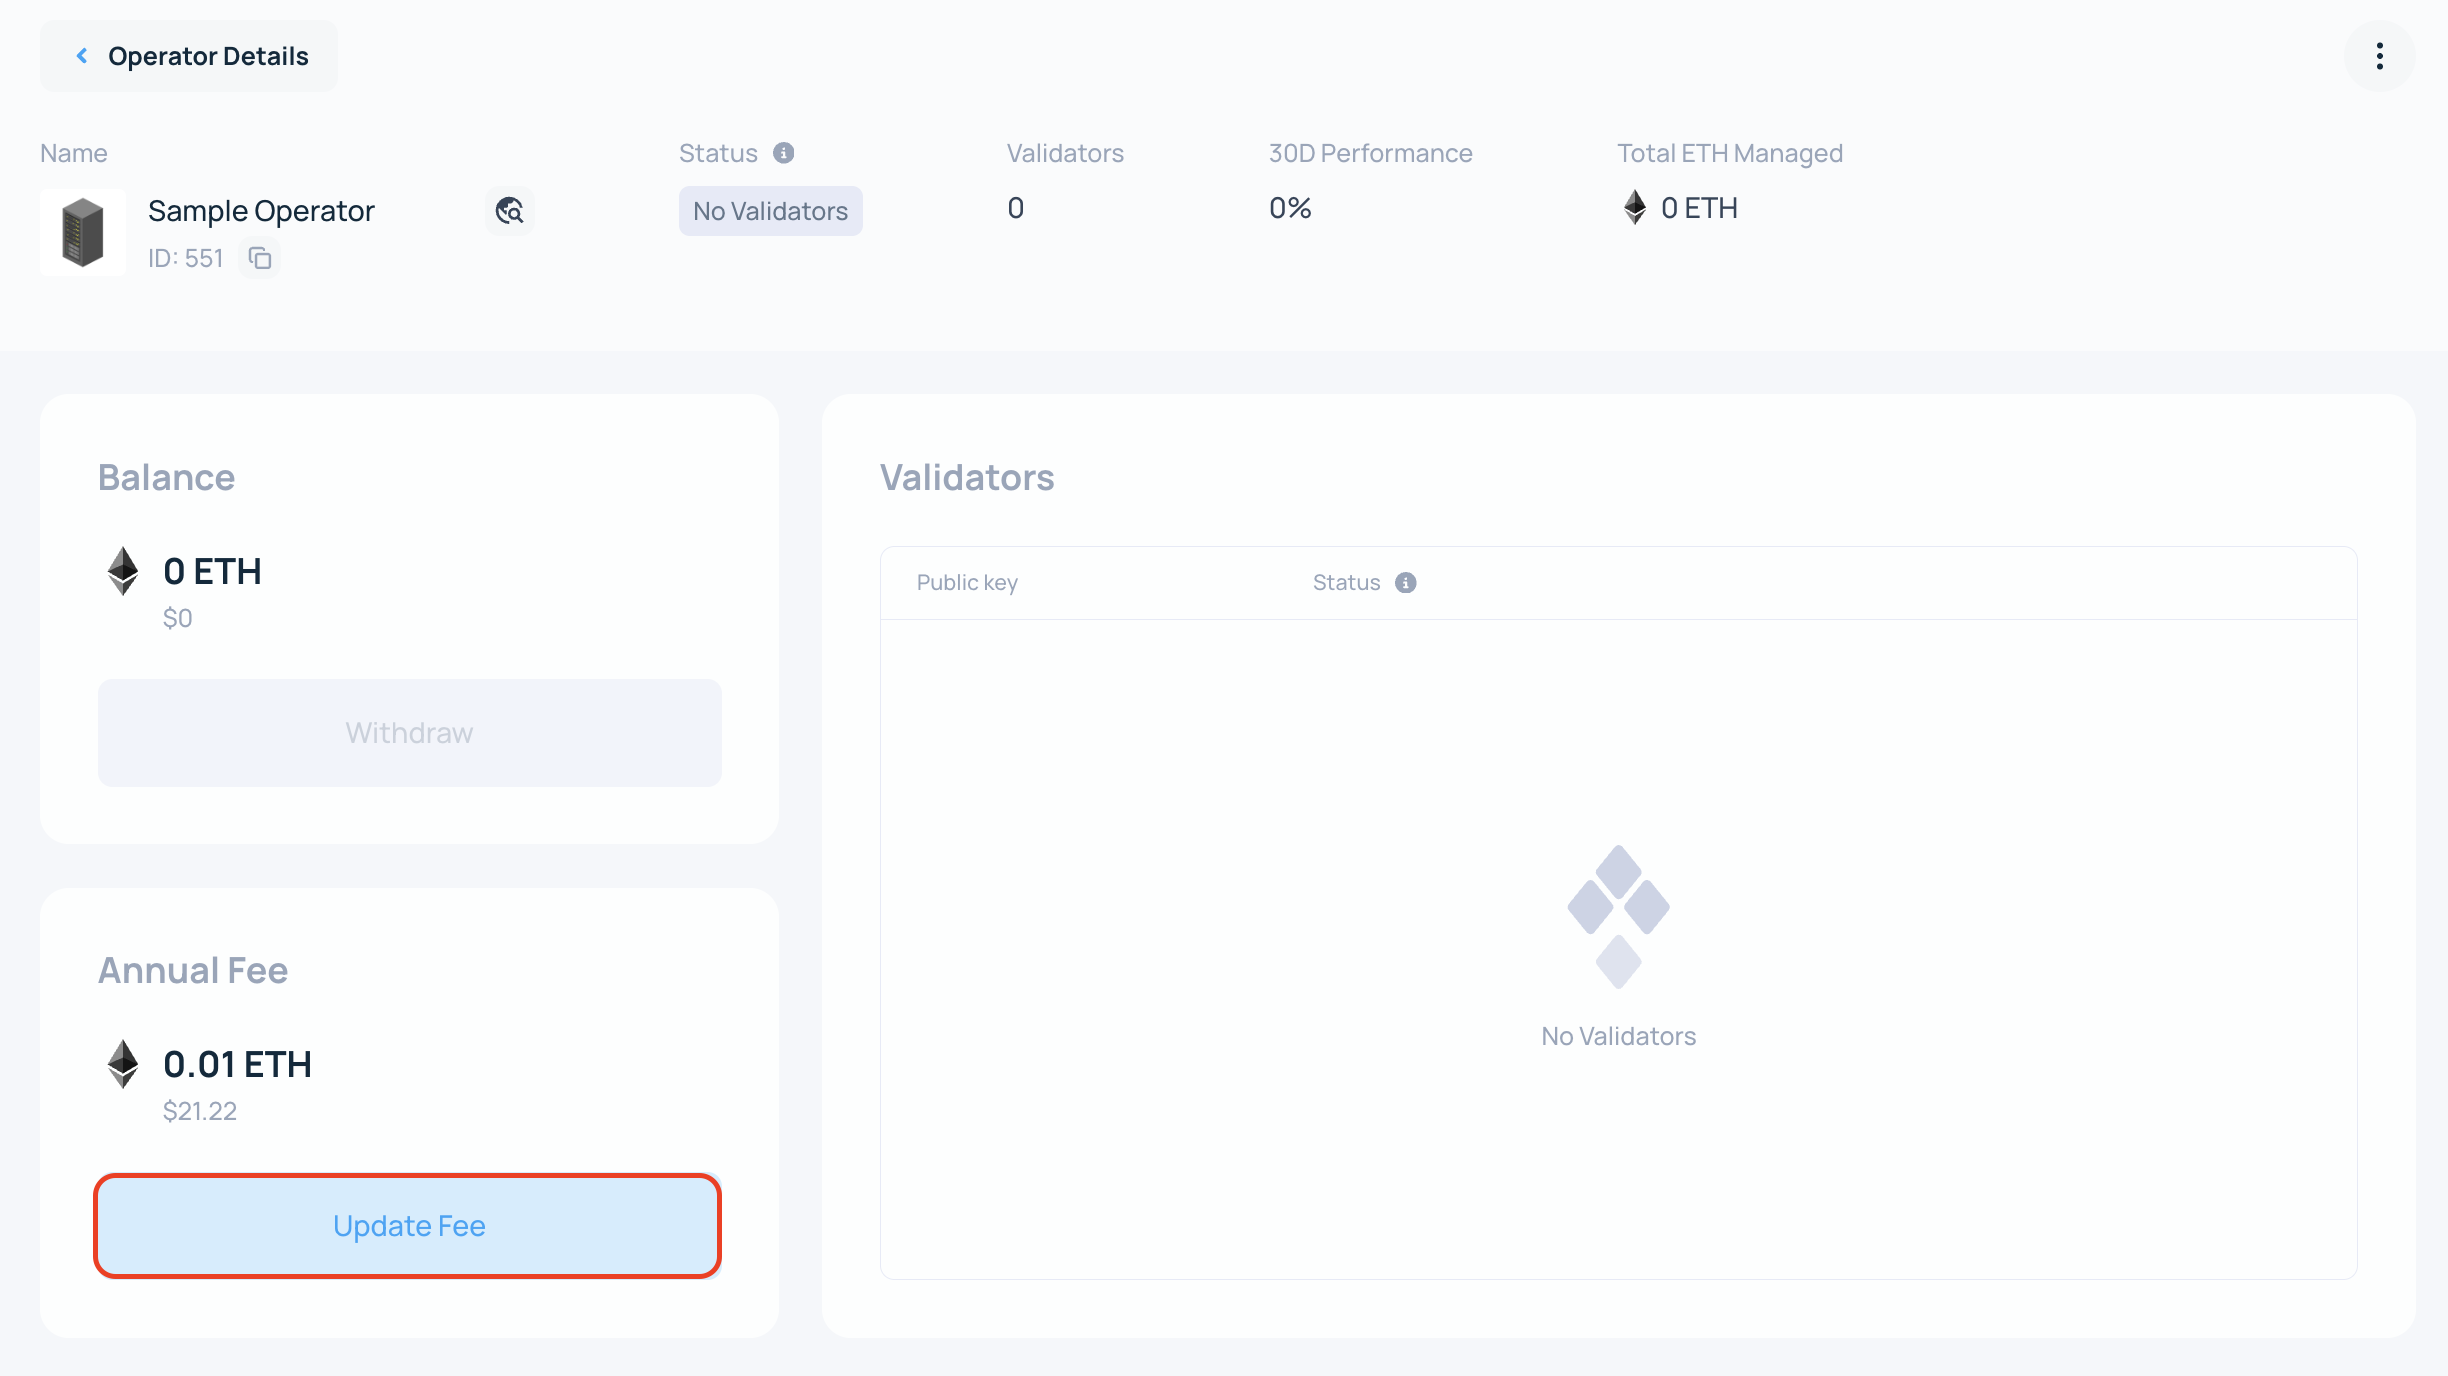2448x1376 pixels.
Task: Click the Ethereum icon in Balance card
Action: [x=123, y=571]
